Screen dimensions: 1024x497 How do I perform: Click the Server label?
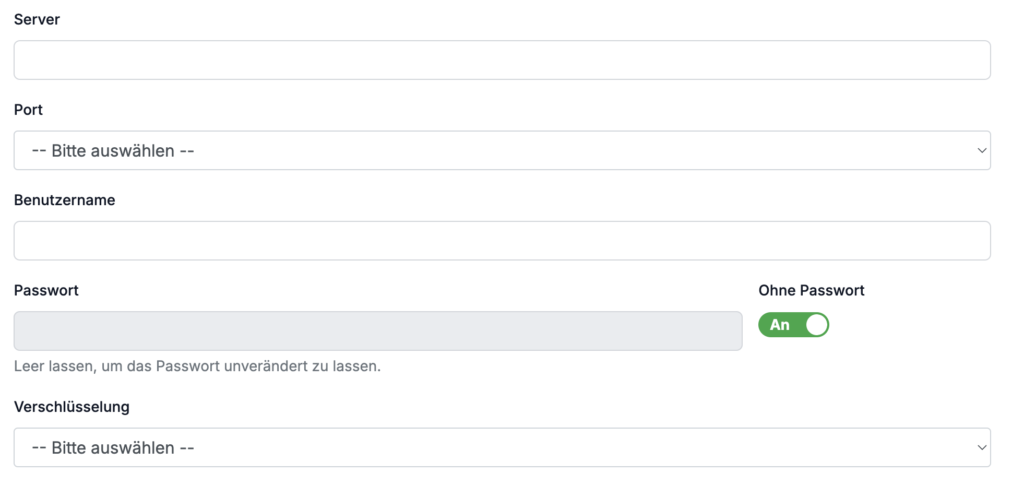click(37, 20)
